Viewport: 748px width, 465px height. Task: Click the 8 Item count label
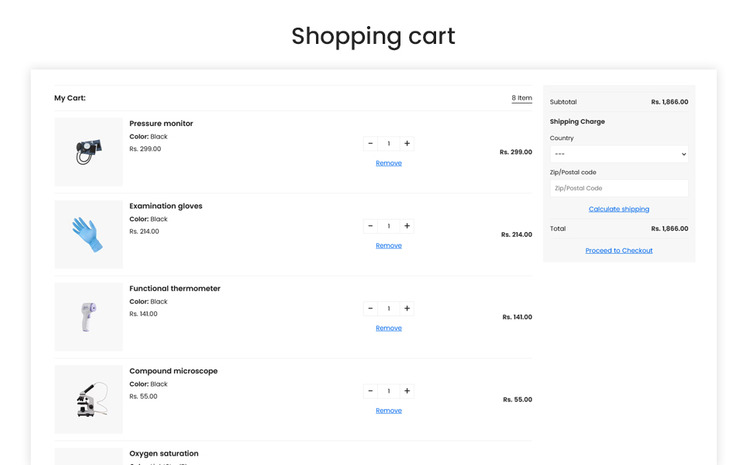[522, 98]
